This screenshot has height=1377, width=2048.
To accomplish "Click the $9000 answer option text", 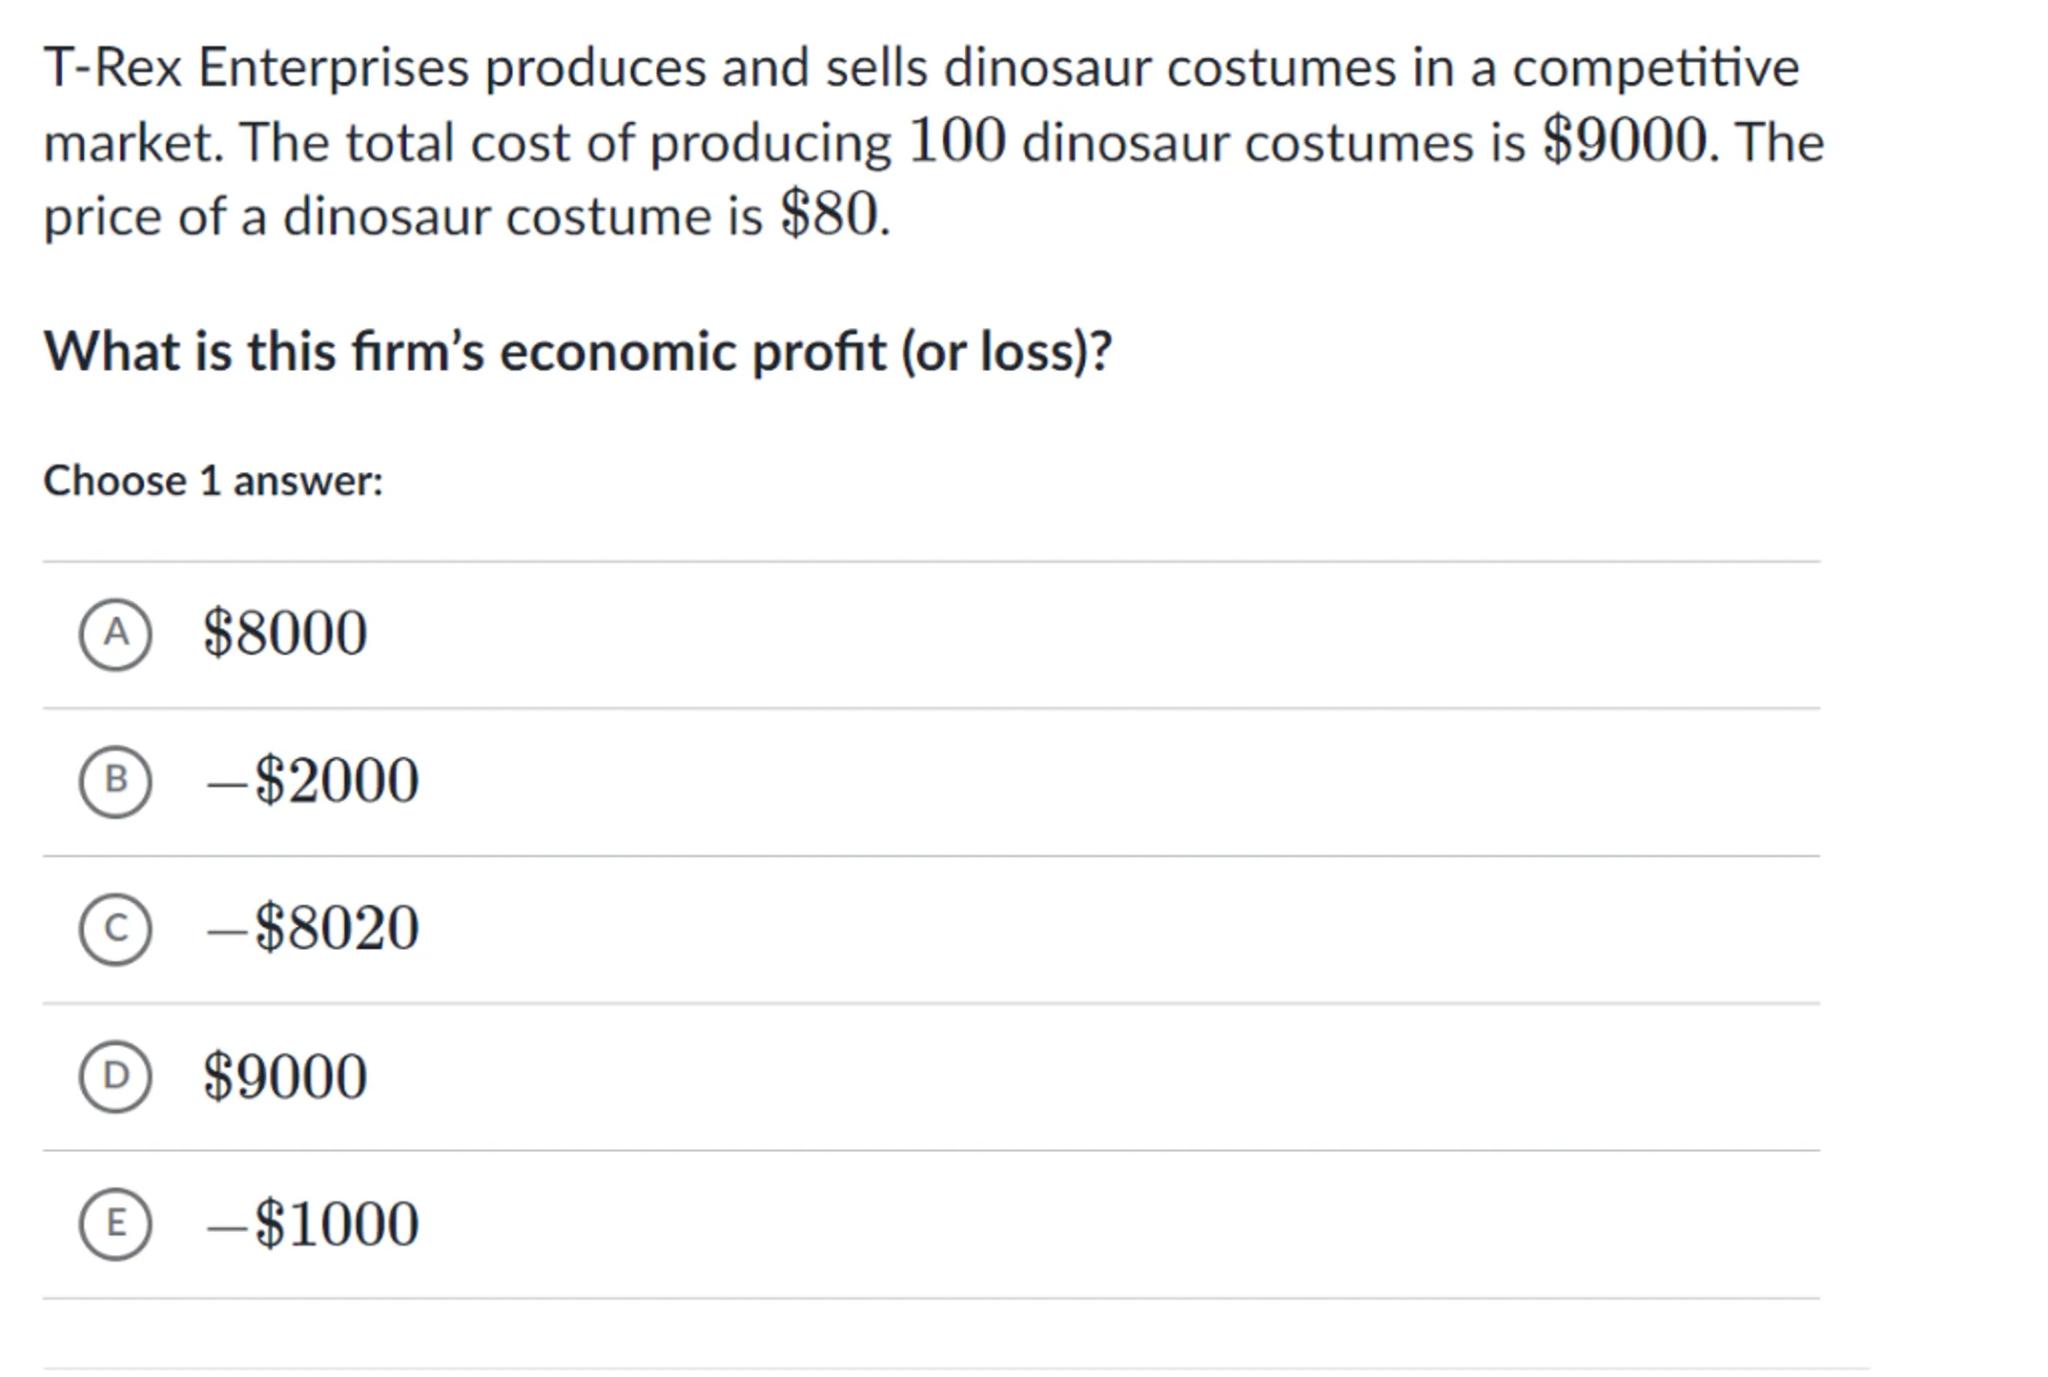I will coord(285,1077).
